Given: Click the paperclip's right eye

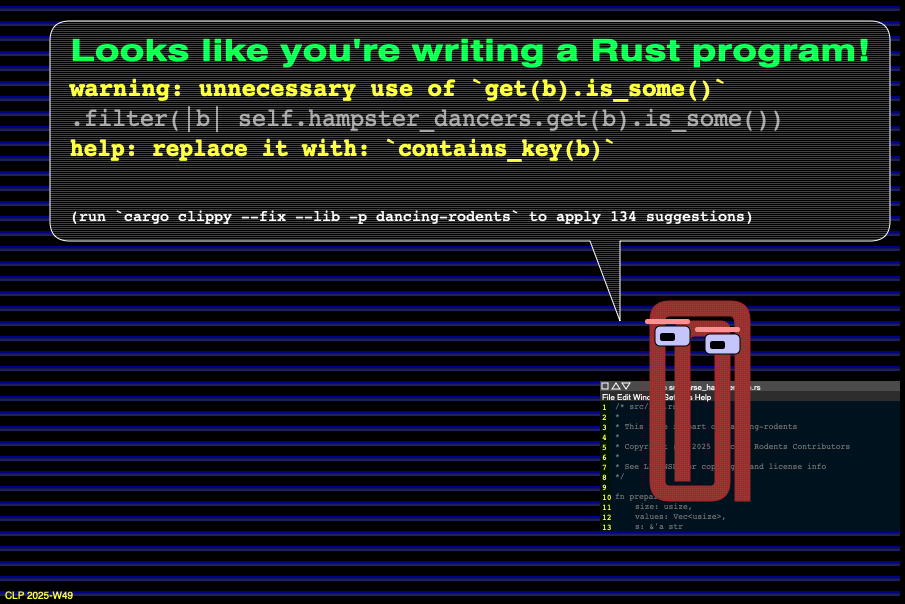Looking at the screenshot, I should 720,344.
